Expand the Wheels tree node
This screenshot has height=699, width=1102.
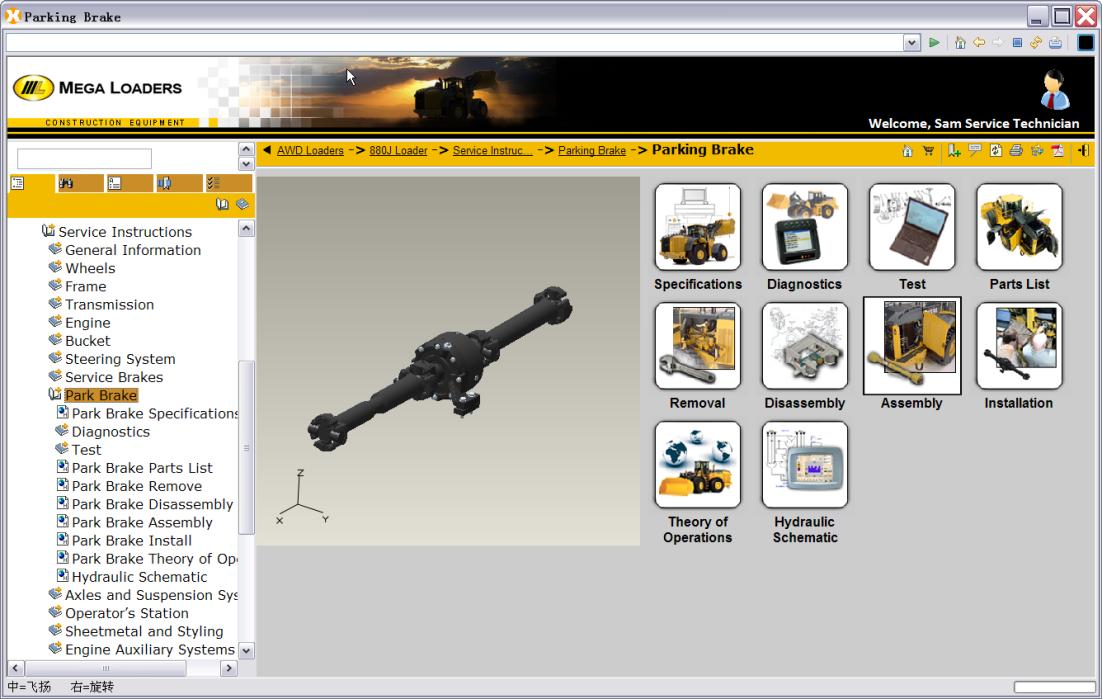pos(55,267)
